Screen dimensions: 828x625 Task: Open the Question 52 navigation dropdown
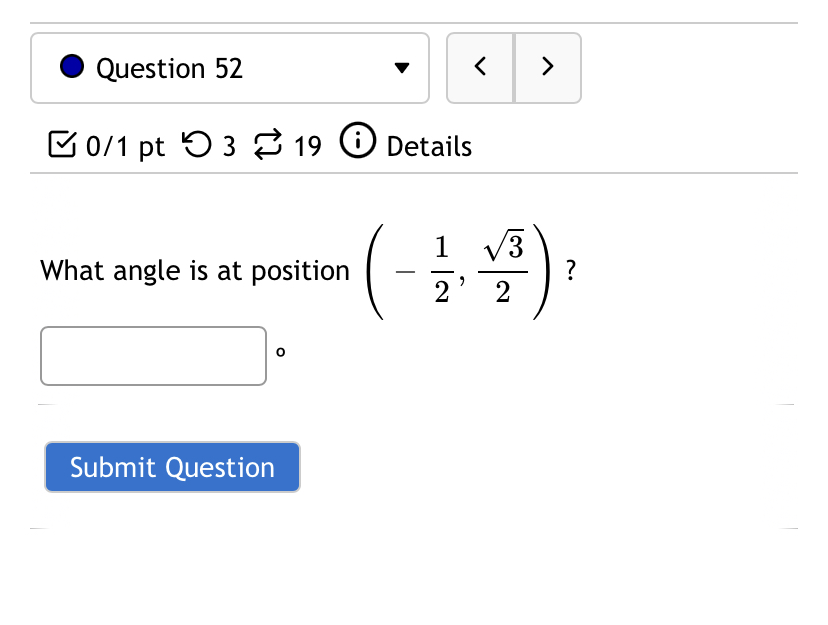230,68
